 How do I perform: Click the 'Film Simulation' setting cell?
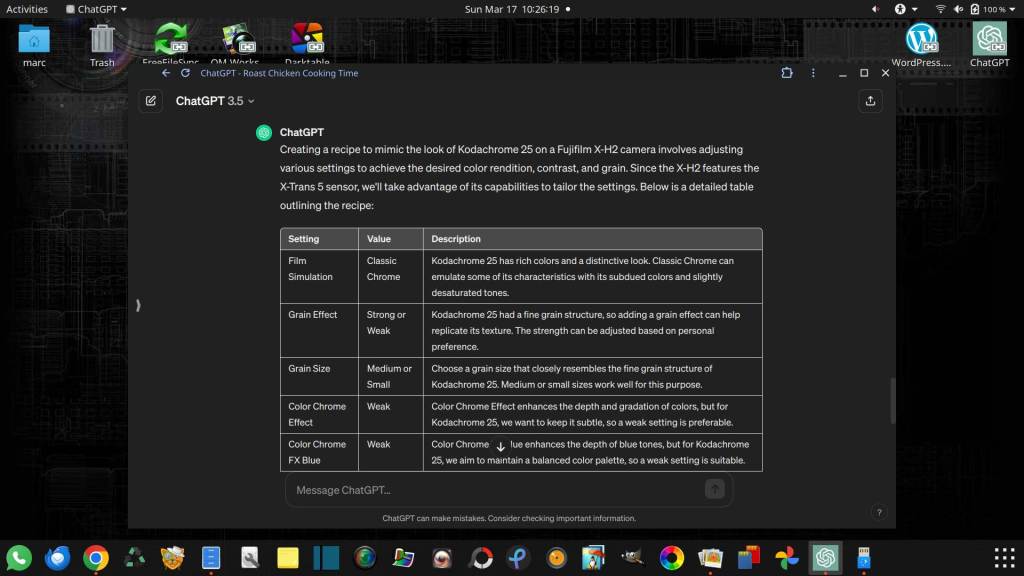[319, 276]
